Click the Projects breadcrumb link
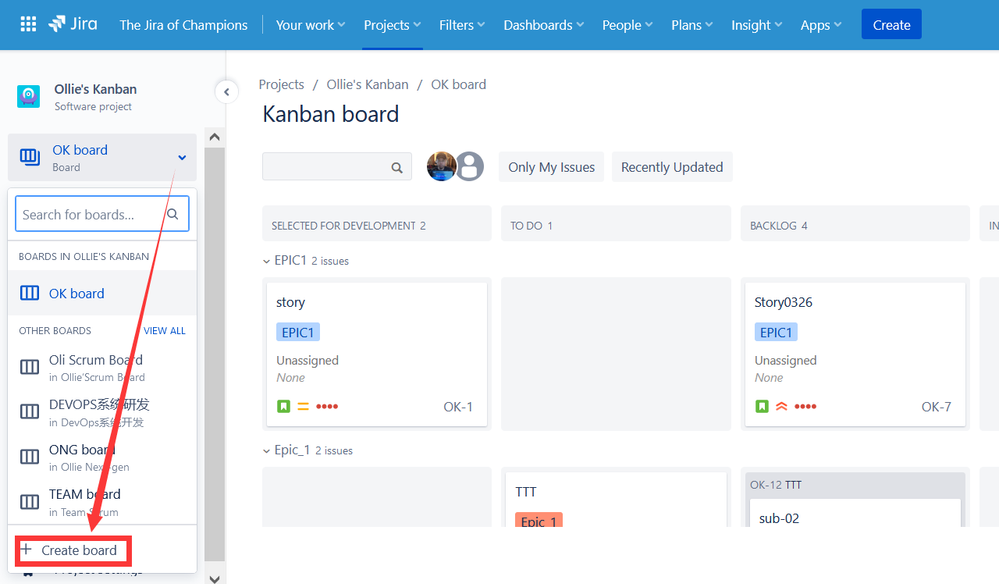This screenshot has height=584, width=999. pos(281,84)
